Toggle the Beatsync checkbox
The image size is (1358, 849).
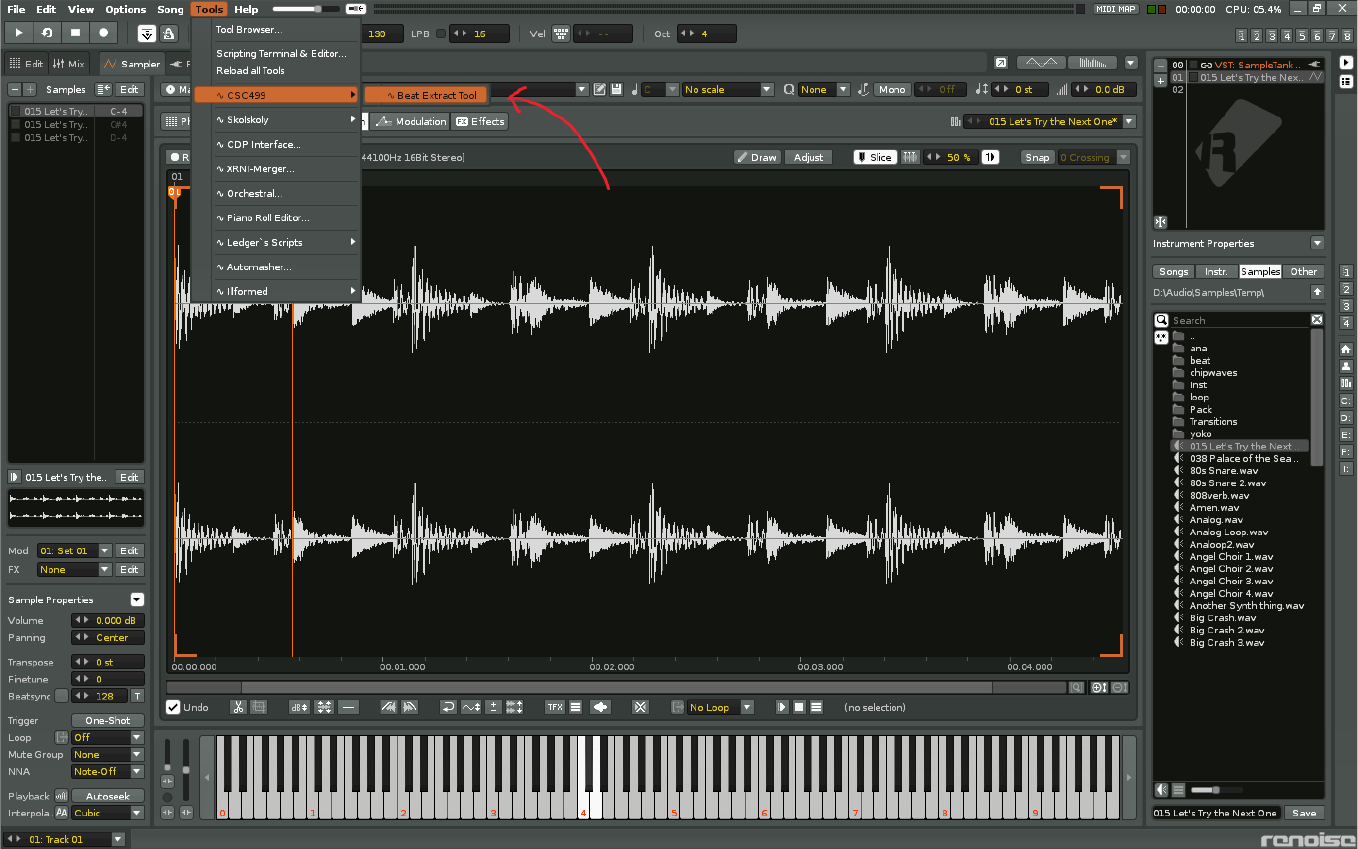tap(62, 696)
